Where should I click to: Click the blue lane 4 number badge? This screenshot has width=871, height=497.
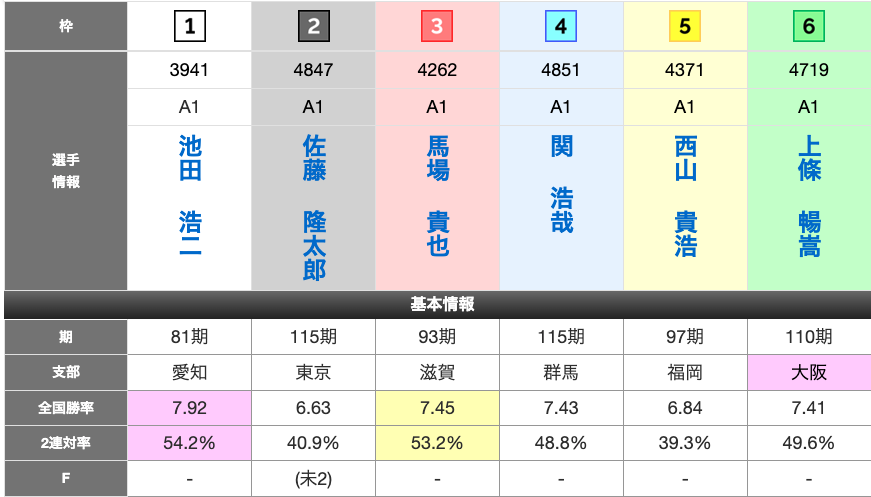coord(561,27)
